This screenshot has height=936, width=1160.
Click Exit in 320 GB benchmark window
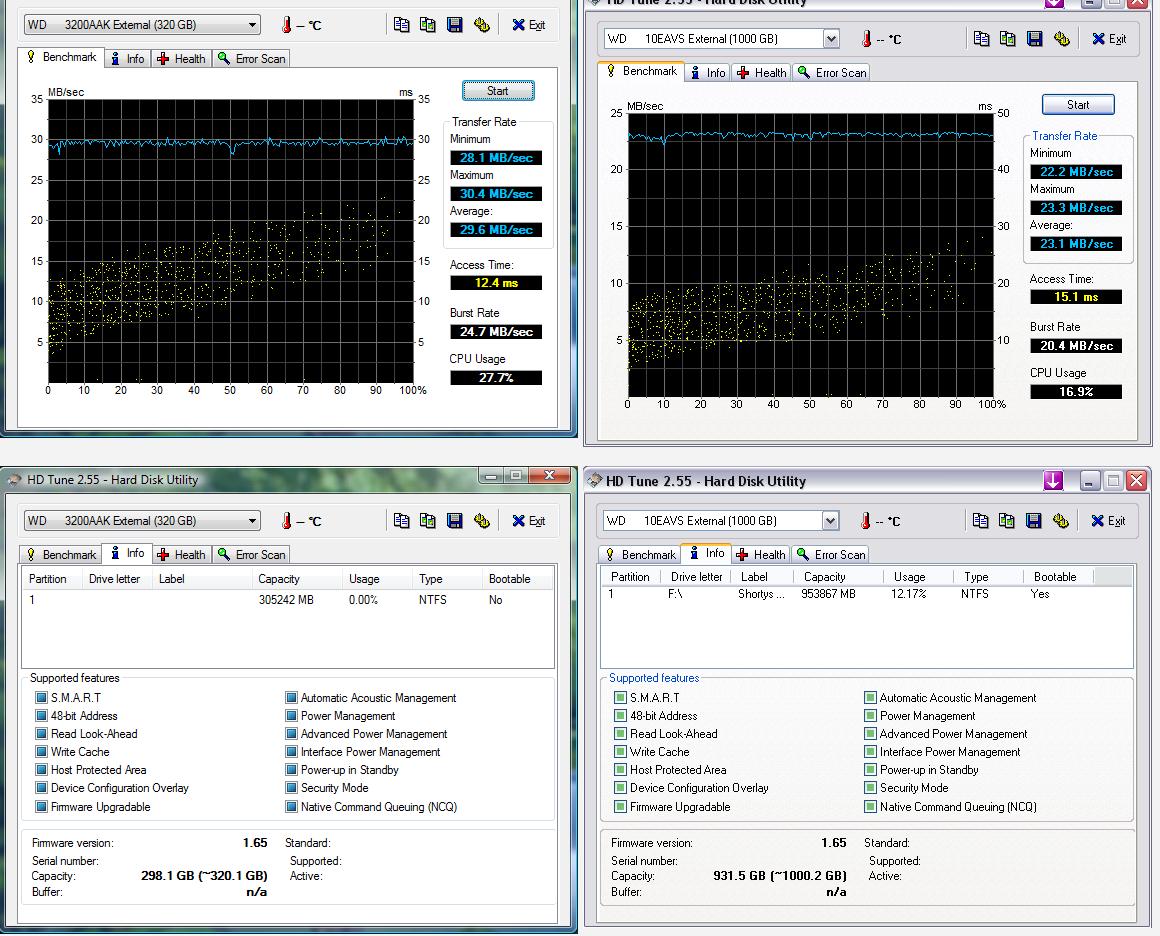click(x=529, y=25)
